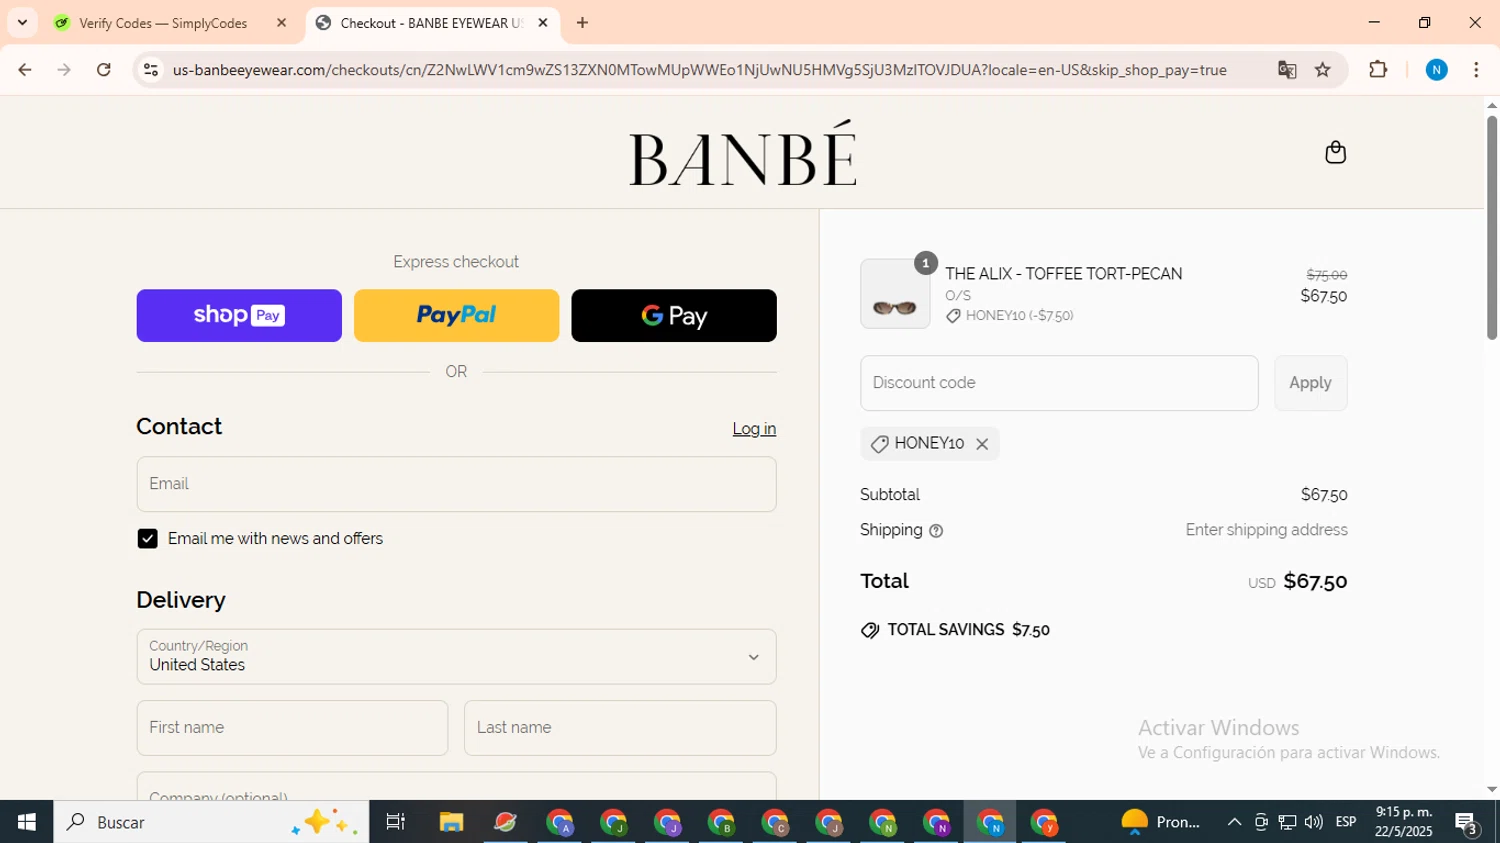Click into the Last name field

coord(620,728)
